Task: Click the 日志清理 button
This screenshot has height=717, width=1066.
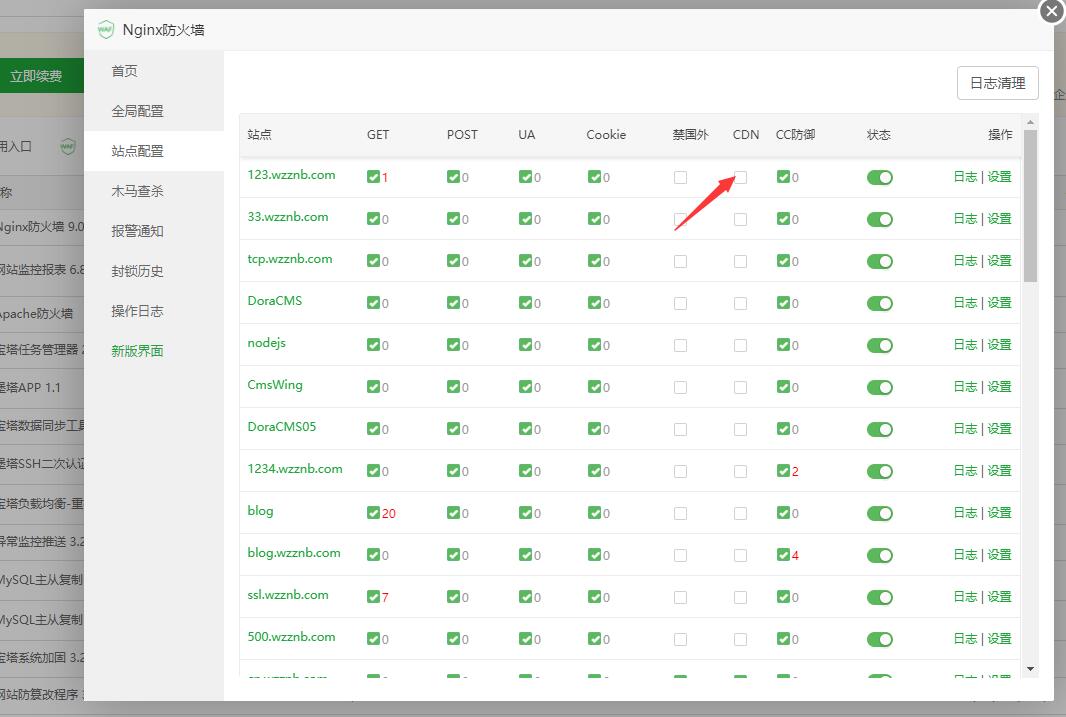Action: [x=997, y=83]
